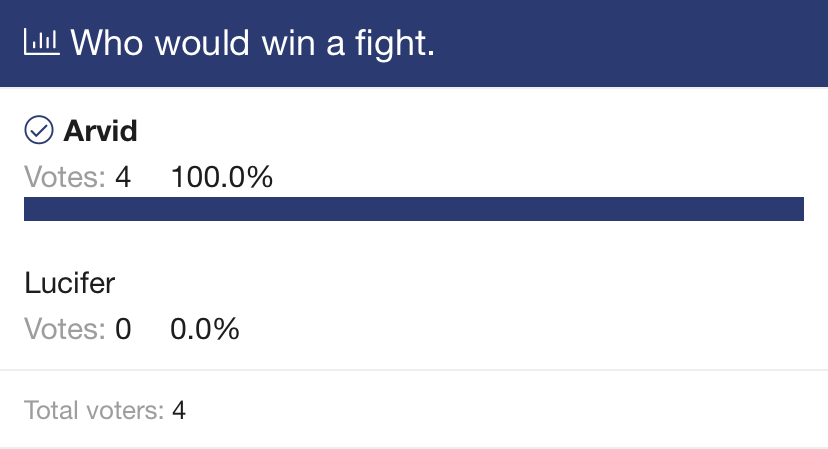Click the poll bar-chart icon in header
Viewport: 828px width, 449px height.
click(x=42, y=42)
